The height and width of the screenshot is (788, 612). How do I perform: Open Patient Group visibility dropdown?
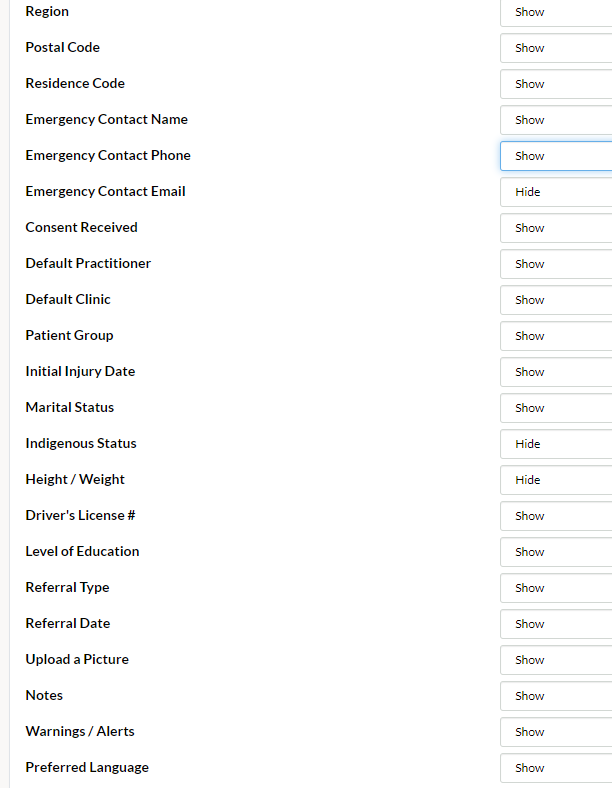556,336
